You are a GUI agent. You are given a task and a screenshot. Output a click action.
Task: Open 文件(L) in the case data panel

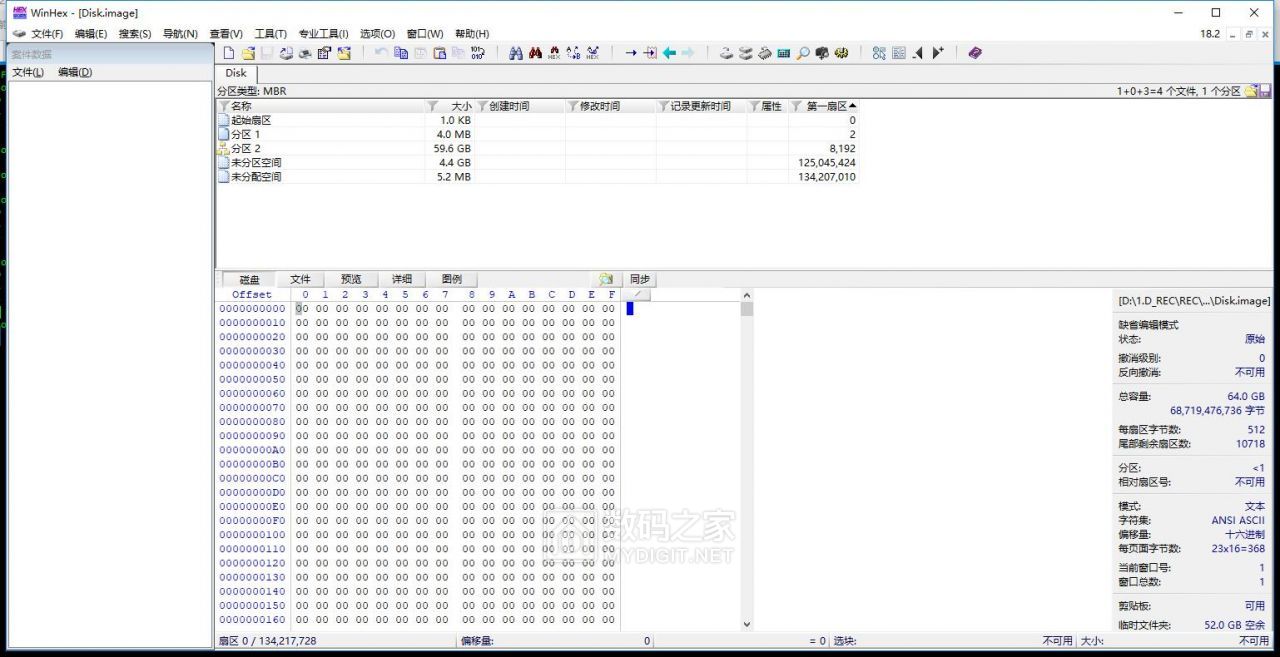coord(28,72)
